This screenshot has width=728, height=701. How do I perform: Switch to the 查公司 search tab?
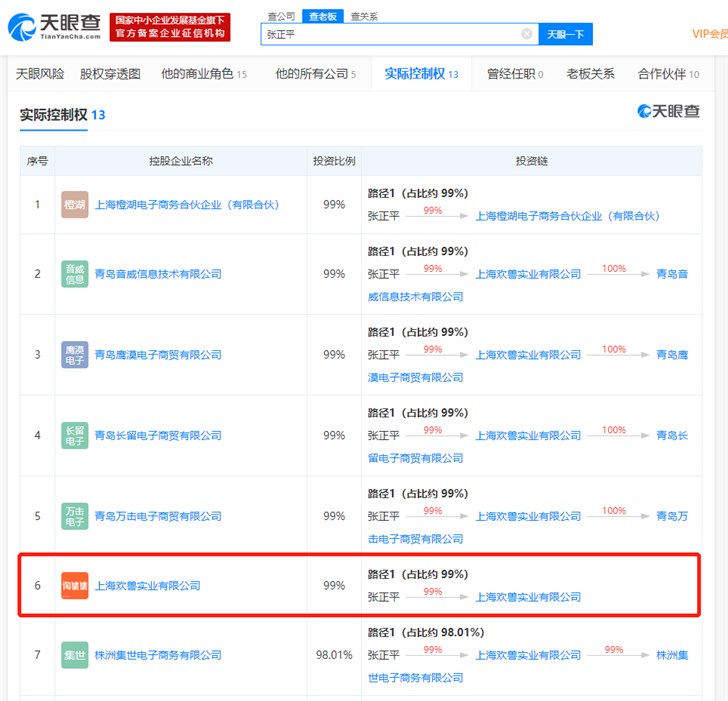281,16
